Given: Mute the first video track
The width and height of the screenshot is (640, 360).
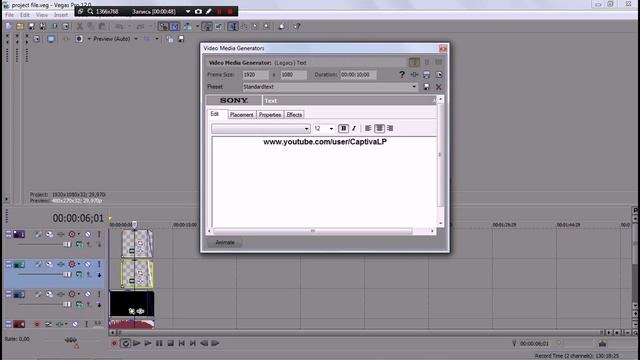Looking at the screenshot, I should [87, 234].
